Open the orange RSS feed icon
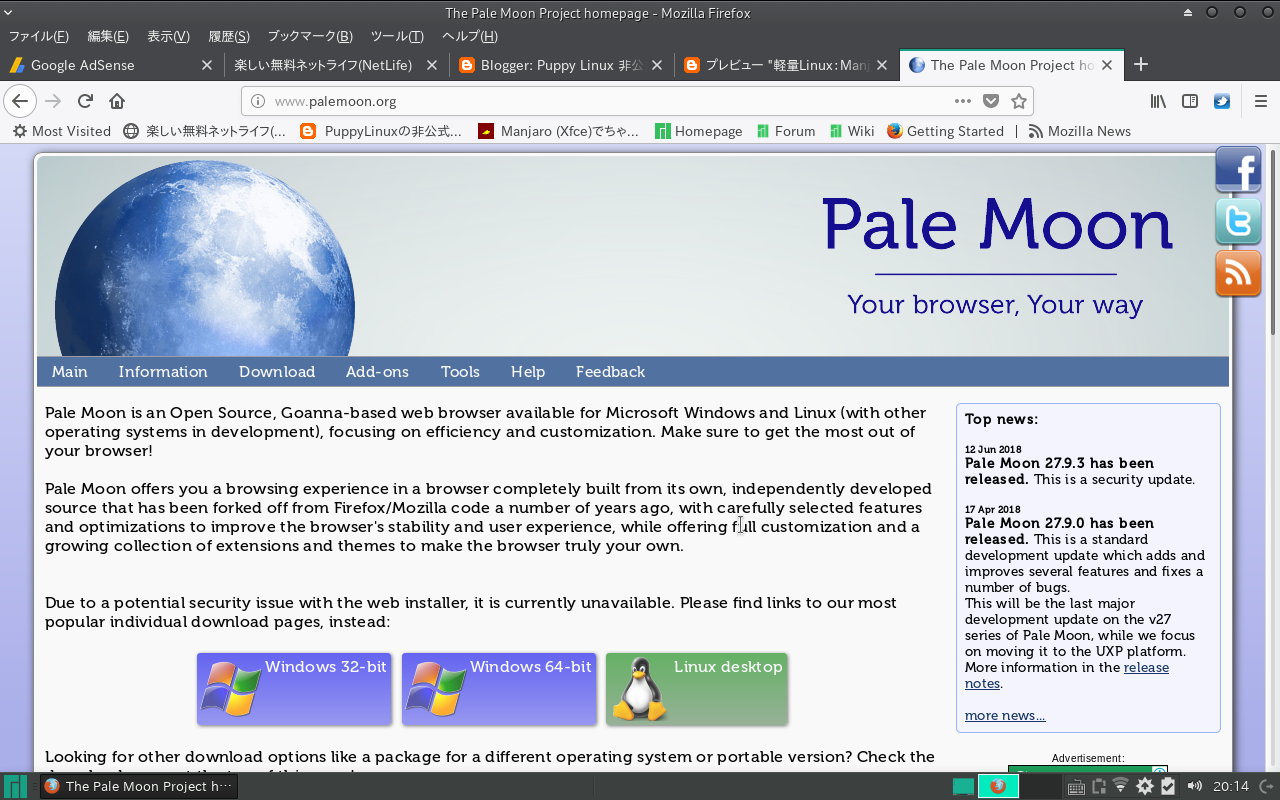The image size is (1280, 800). [x=1238, y=274]
